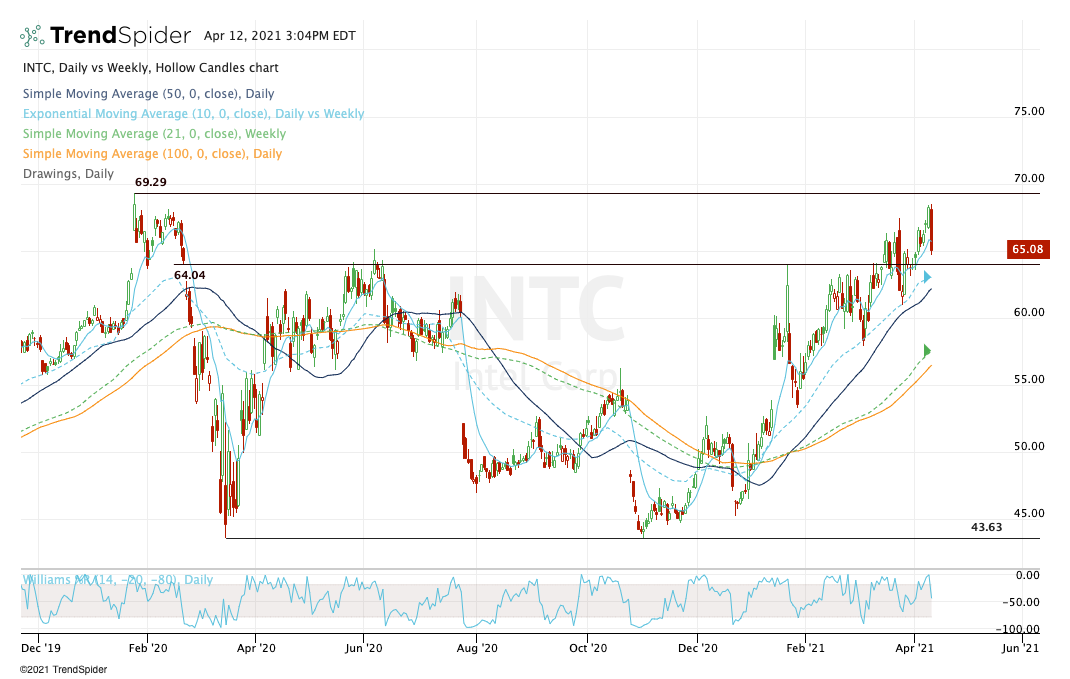This screenshot has height=679, width=1070.
Task: Click the red 65.08 current price tag
Action: pos(1028,249)
